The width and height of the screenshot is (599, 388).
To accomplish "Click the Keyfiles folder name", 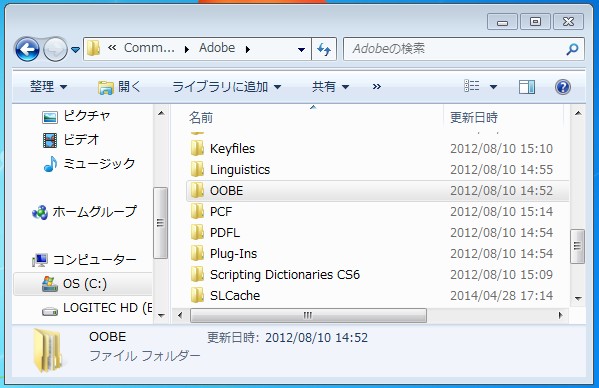I will [232, 149].
